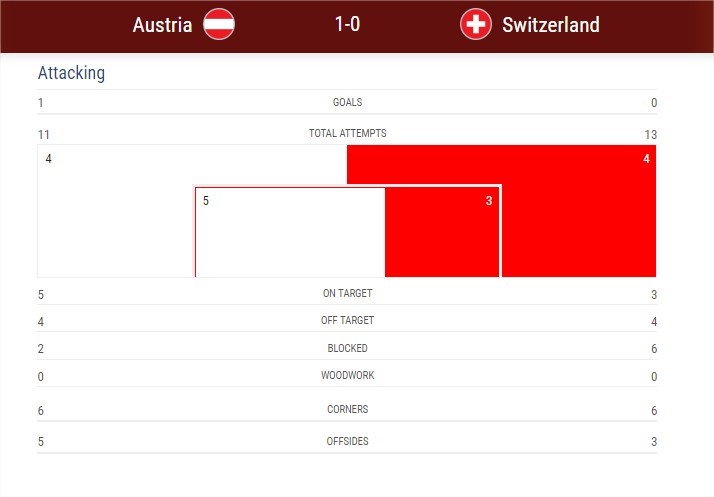Click Austria's white on-target goal area
The image size is (714, 497).
[291, 232]
